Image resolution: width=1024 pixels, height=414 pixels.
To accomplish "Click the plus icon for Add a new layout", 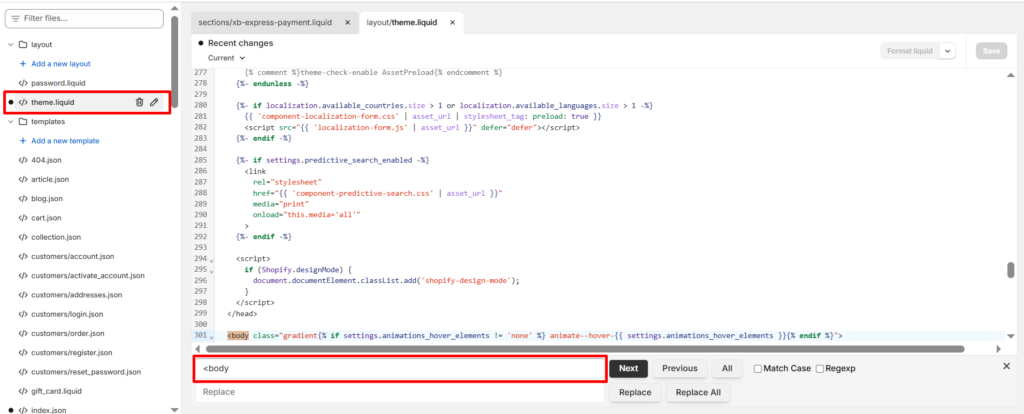I will 23,63.
